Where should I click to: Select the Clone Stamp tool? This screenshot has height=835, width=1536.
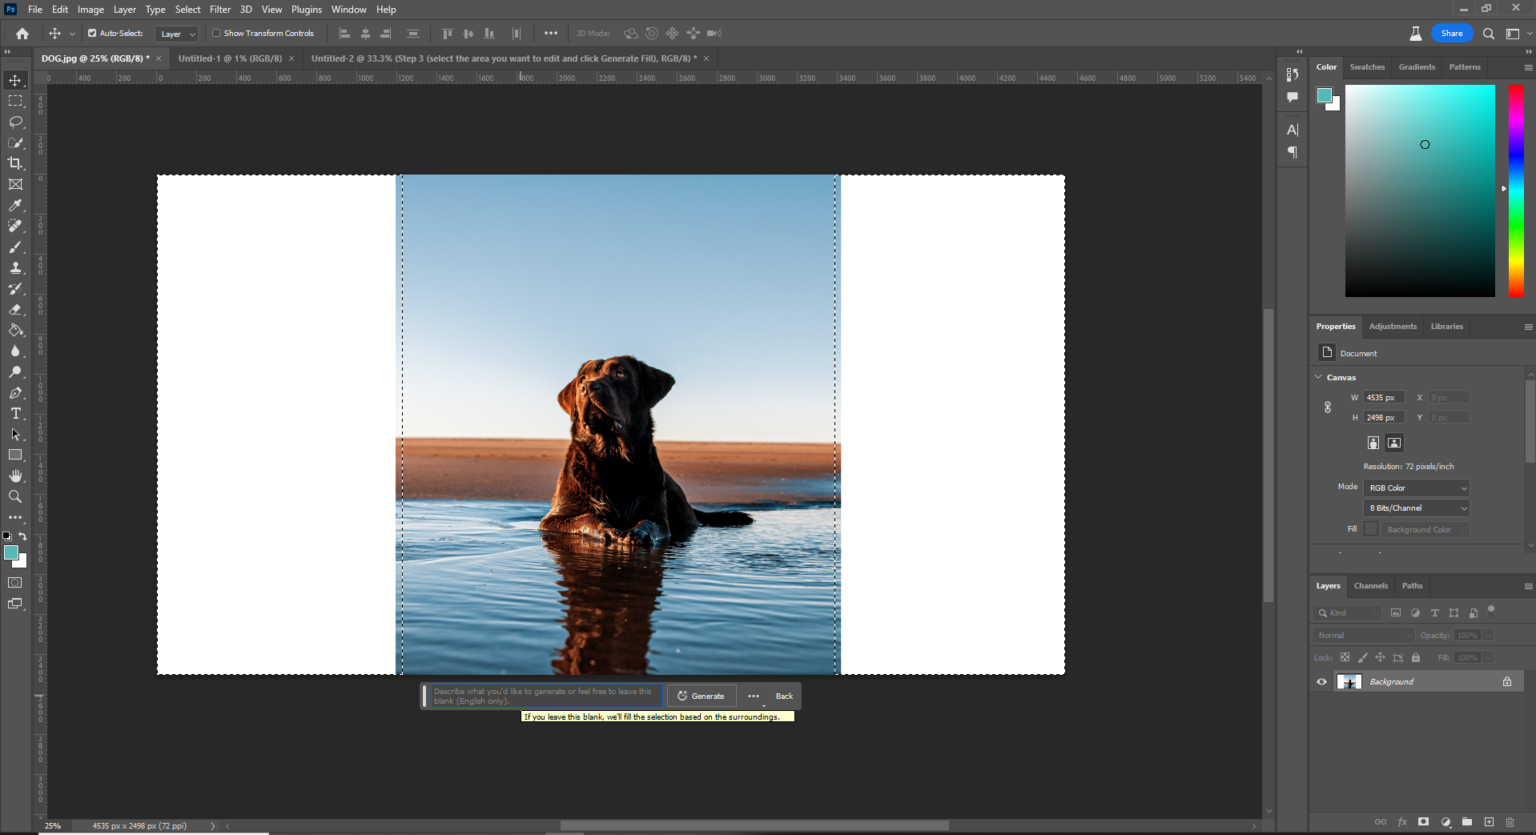pos(15,268)
